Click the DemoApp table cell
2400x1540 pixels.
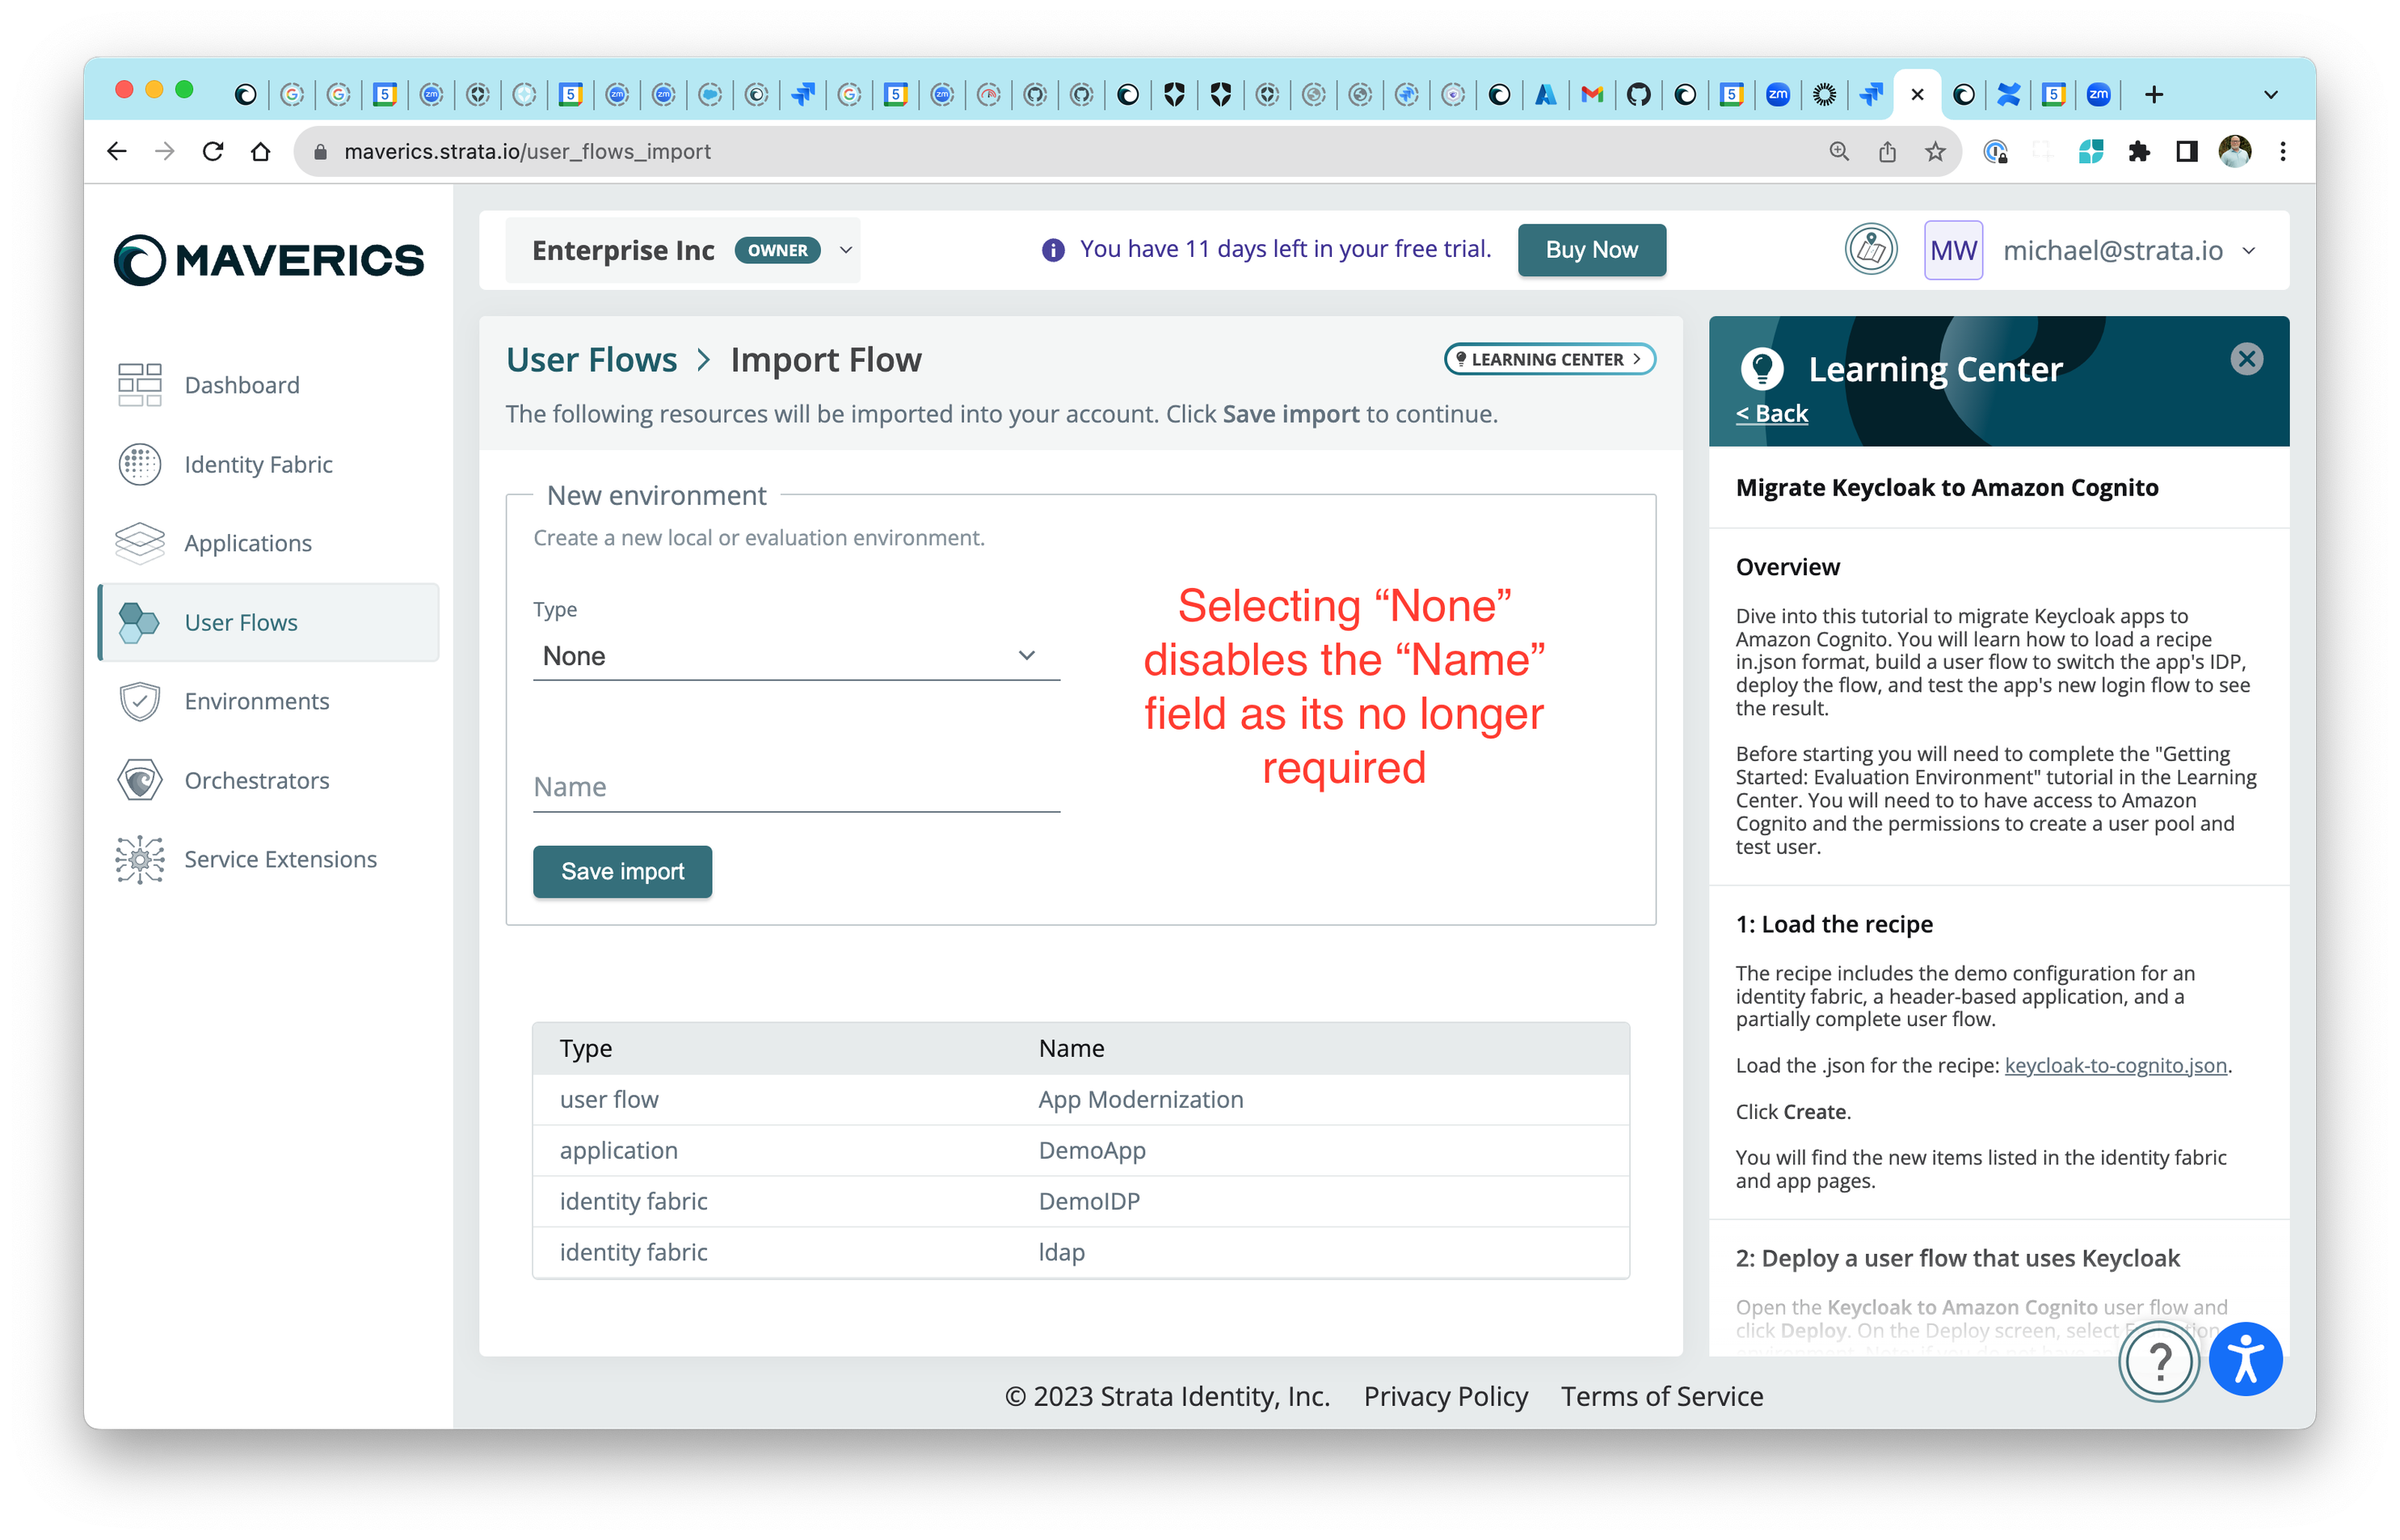click(1092, 1150)
